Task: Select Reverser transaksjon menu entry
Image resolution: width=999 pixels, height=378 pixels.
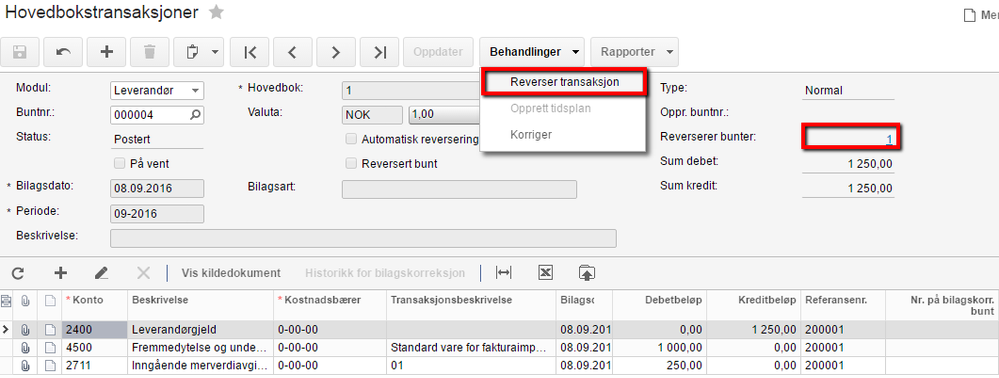Action: [x=564, y=82]
